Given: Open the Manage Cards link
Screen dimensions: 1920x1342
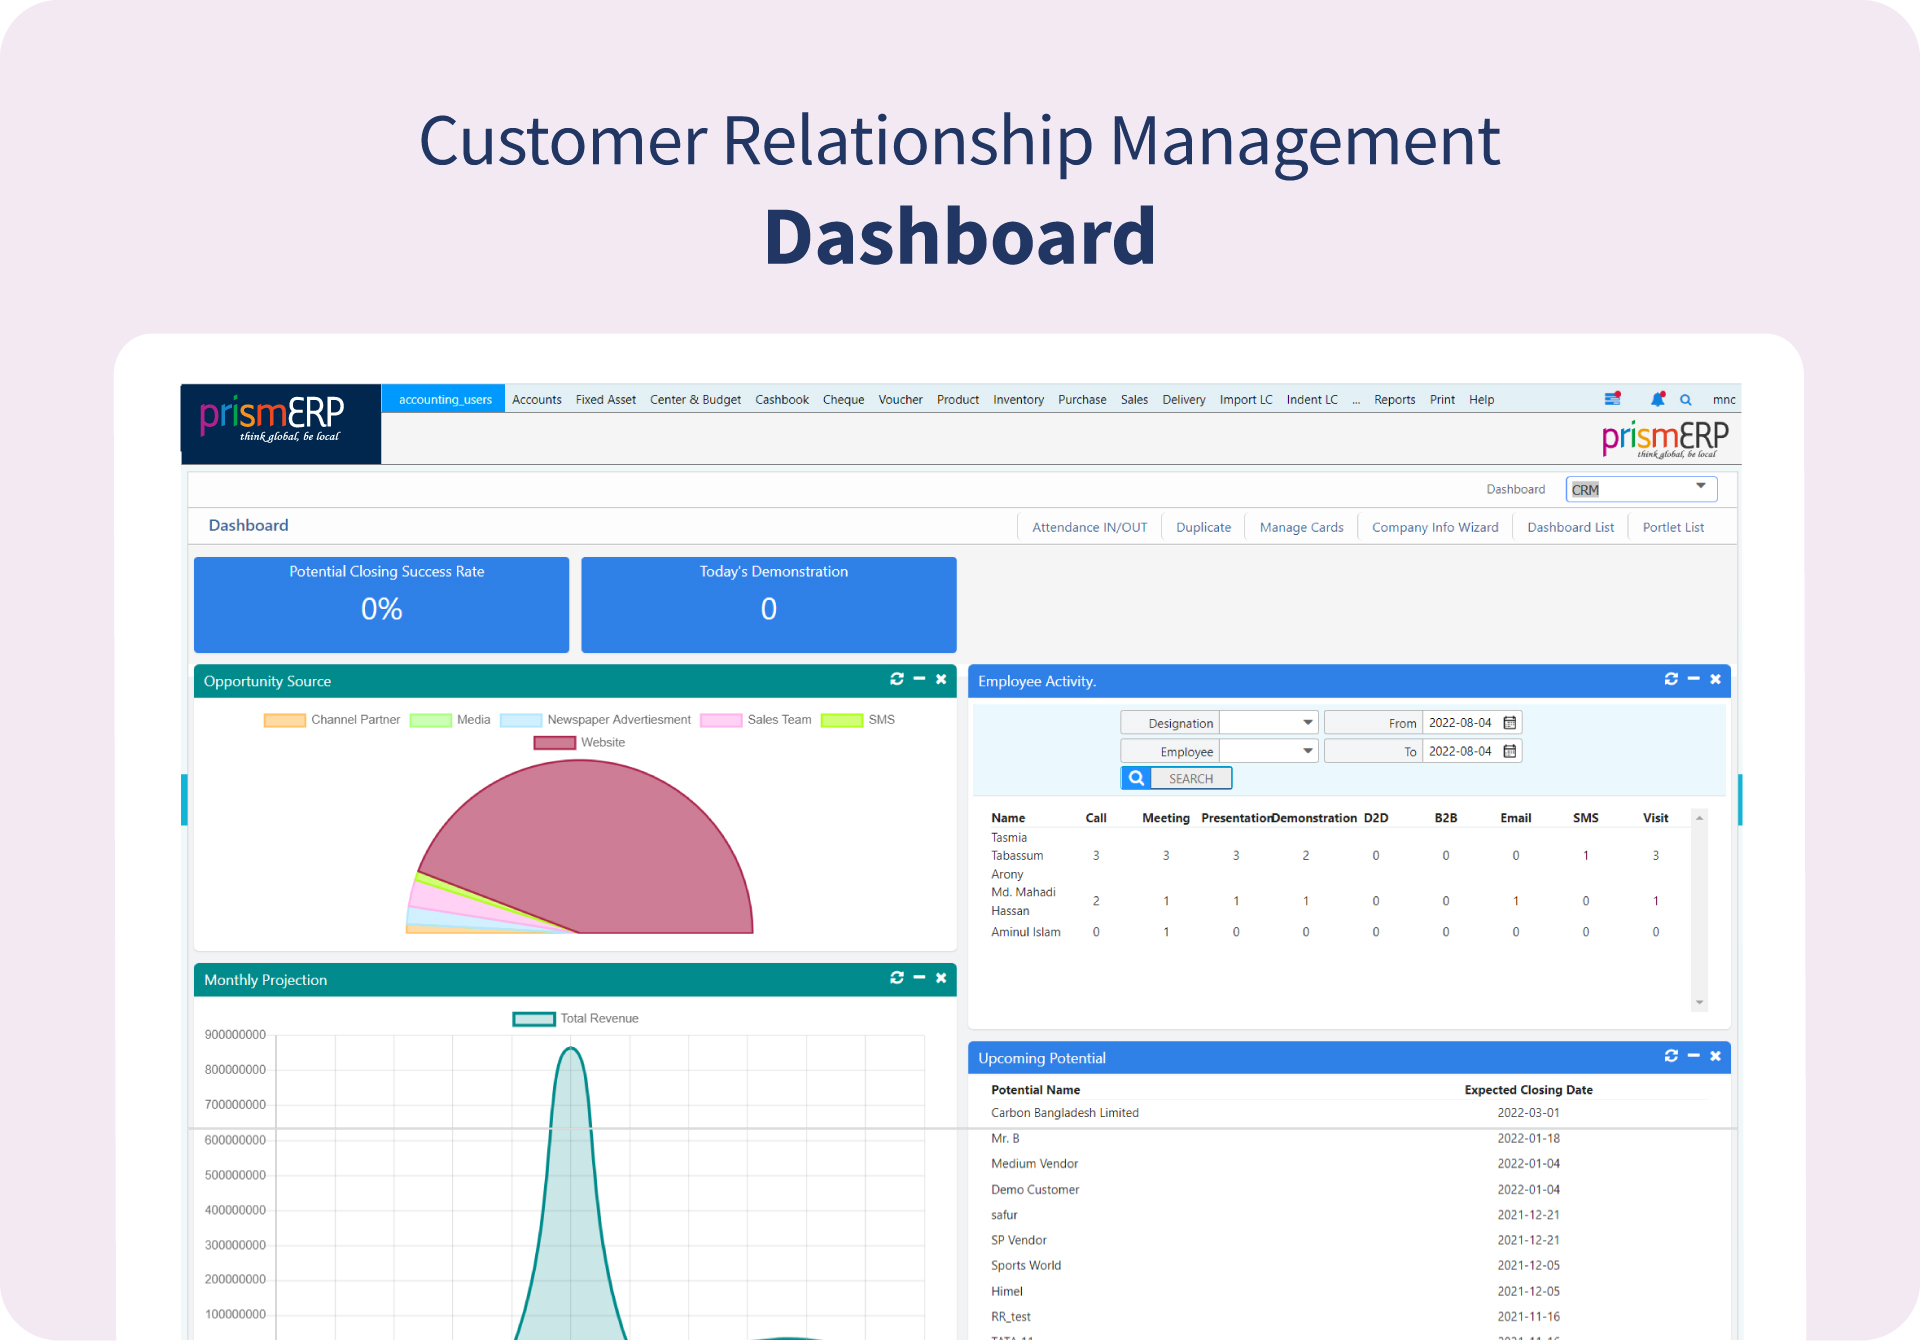Looking at the screenshot, I should click(x=1301, y=527).
